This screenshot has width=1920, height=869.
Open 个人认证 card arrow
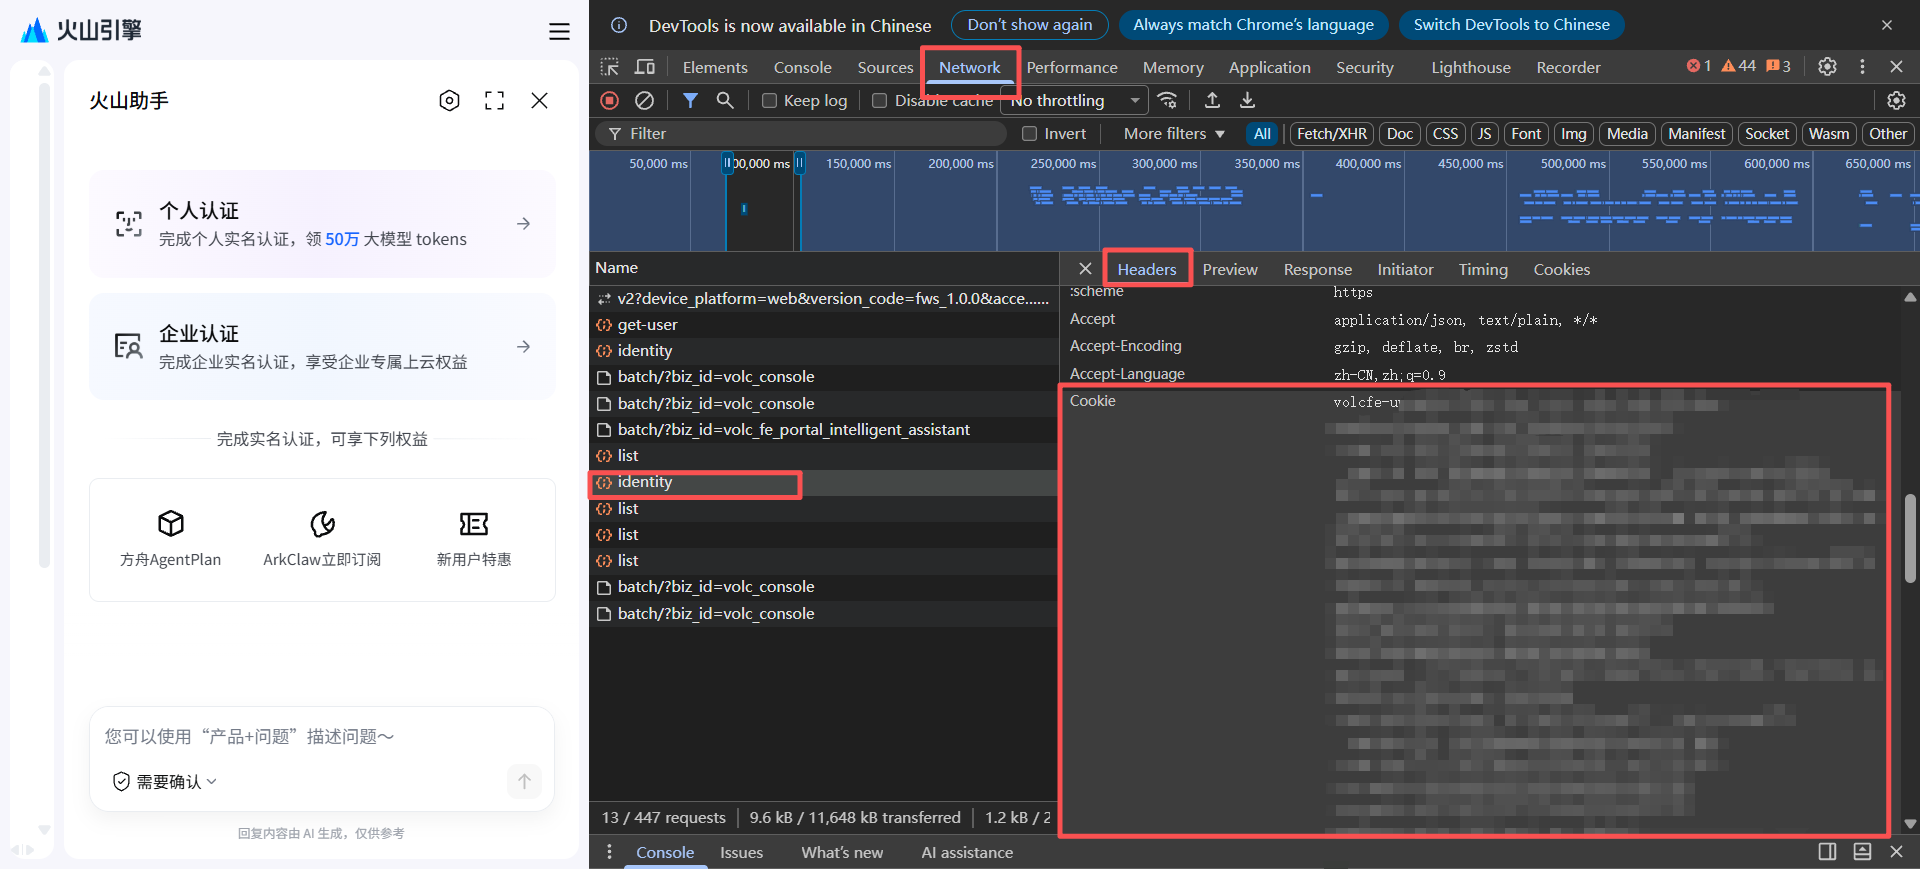[523, 224]
